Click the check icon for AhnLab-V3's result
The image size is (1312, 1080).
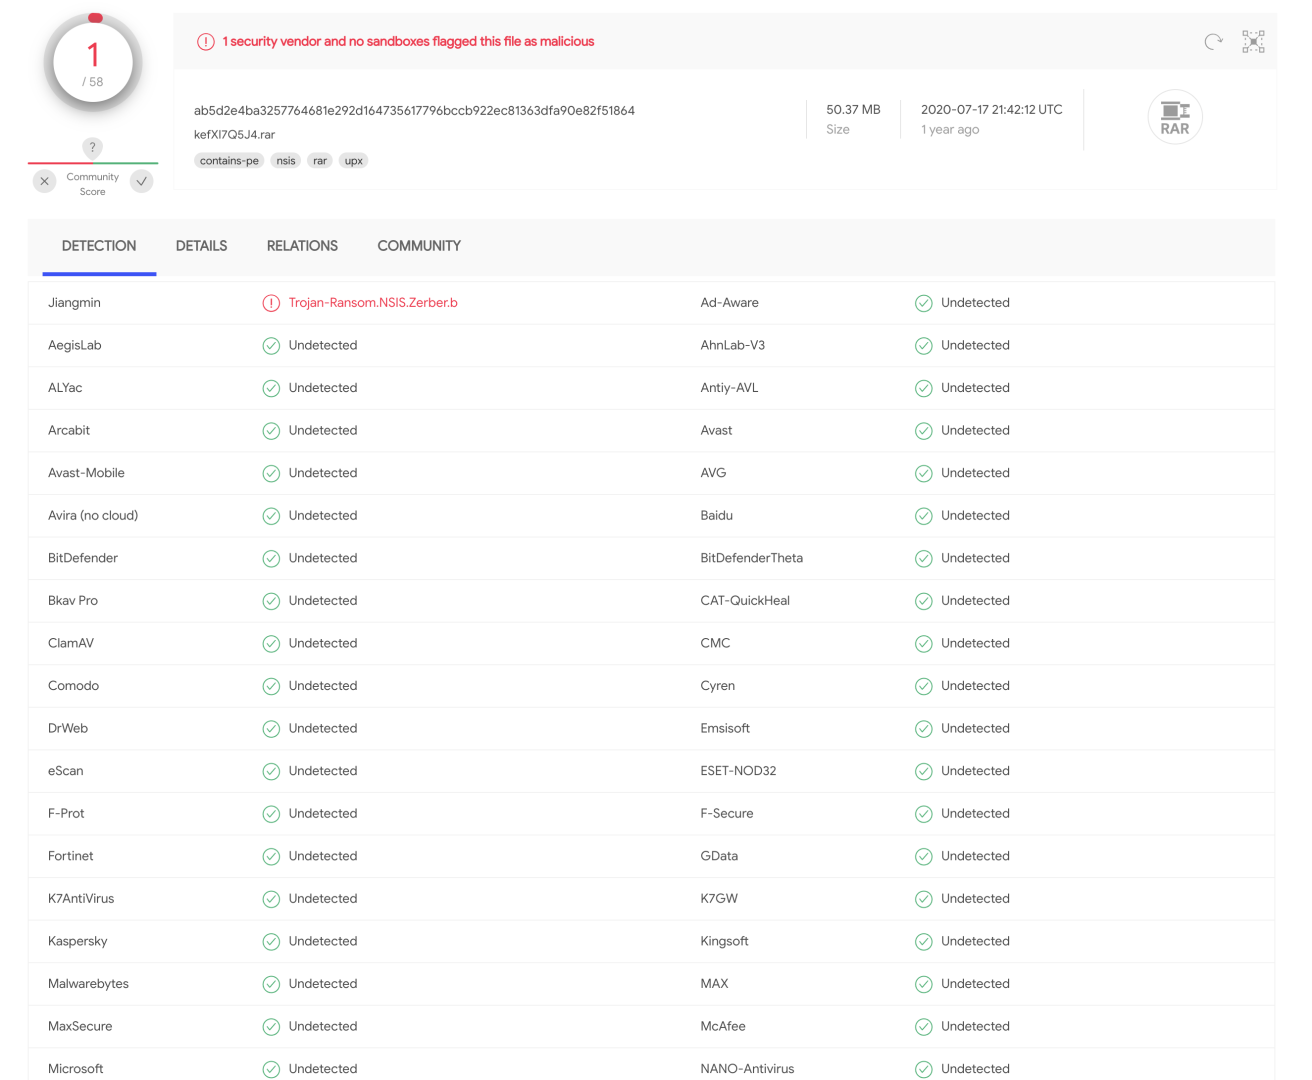coord(924,346)
